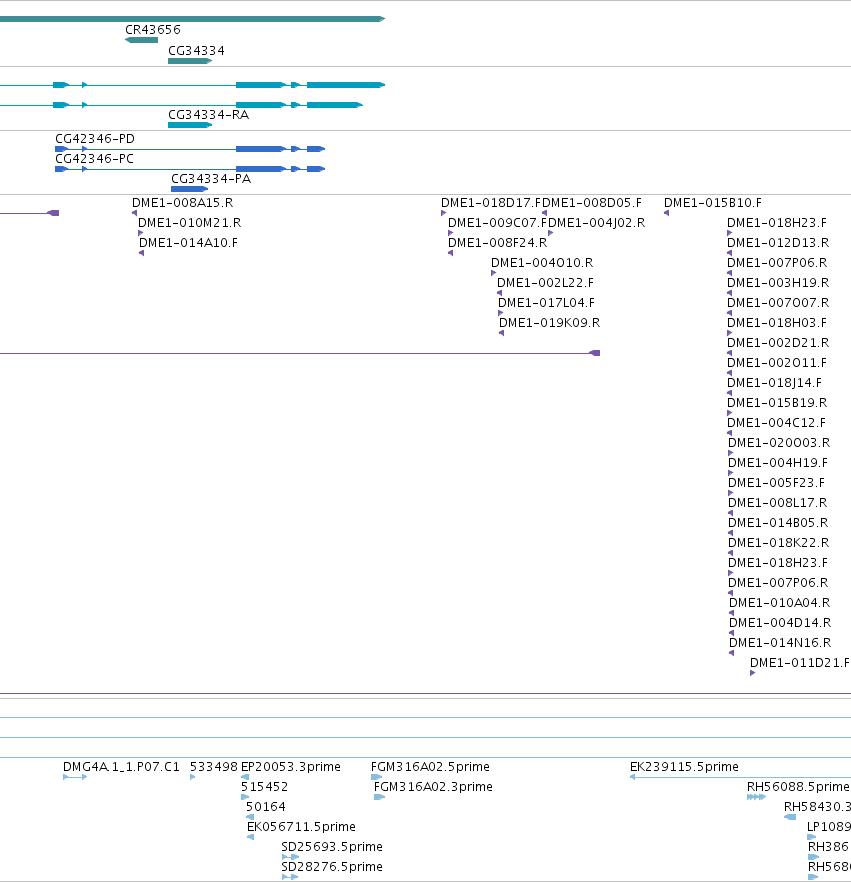
Task: Click DME1-007O07.R label
Action: pyautogui.click(x=778, y=303)
